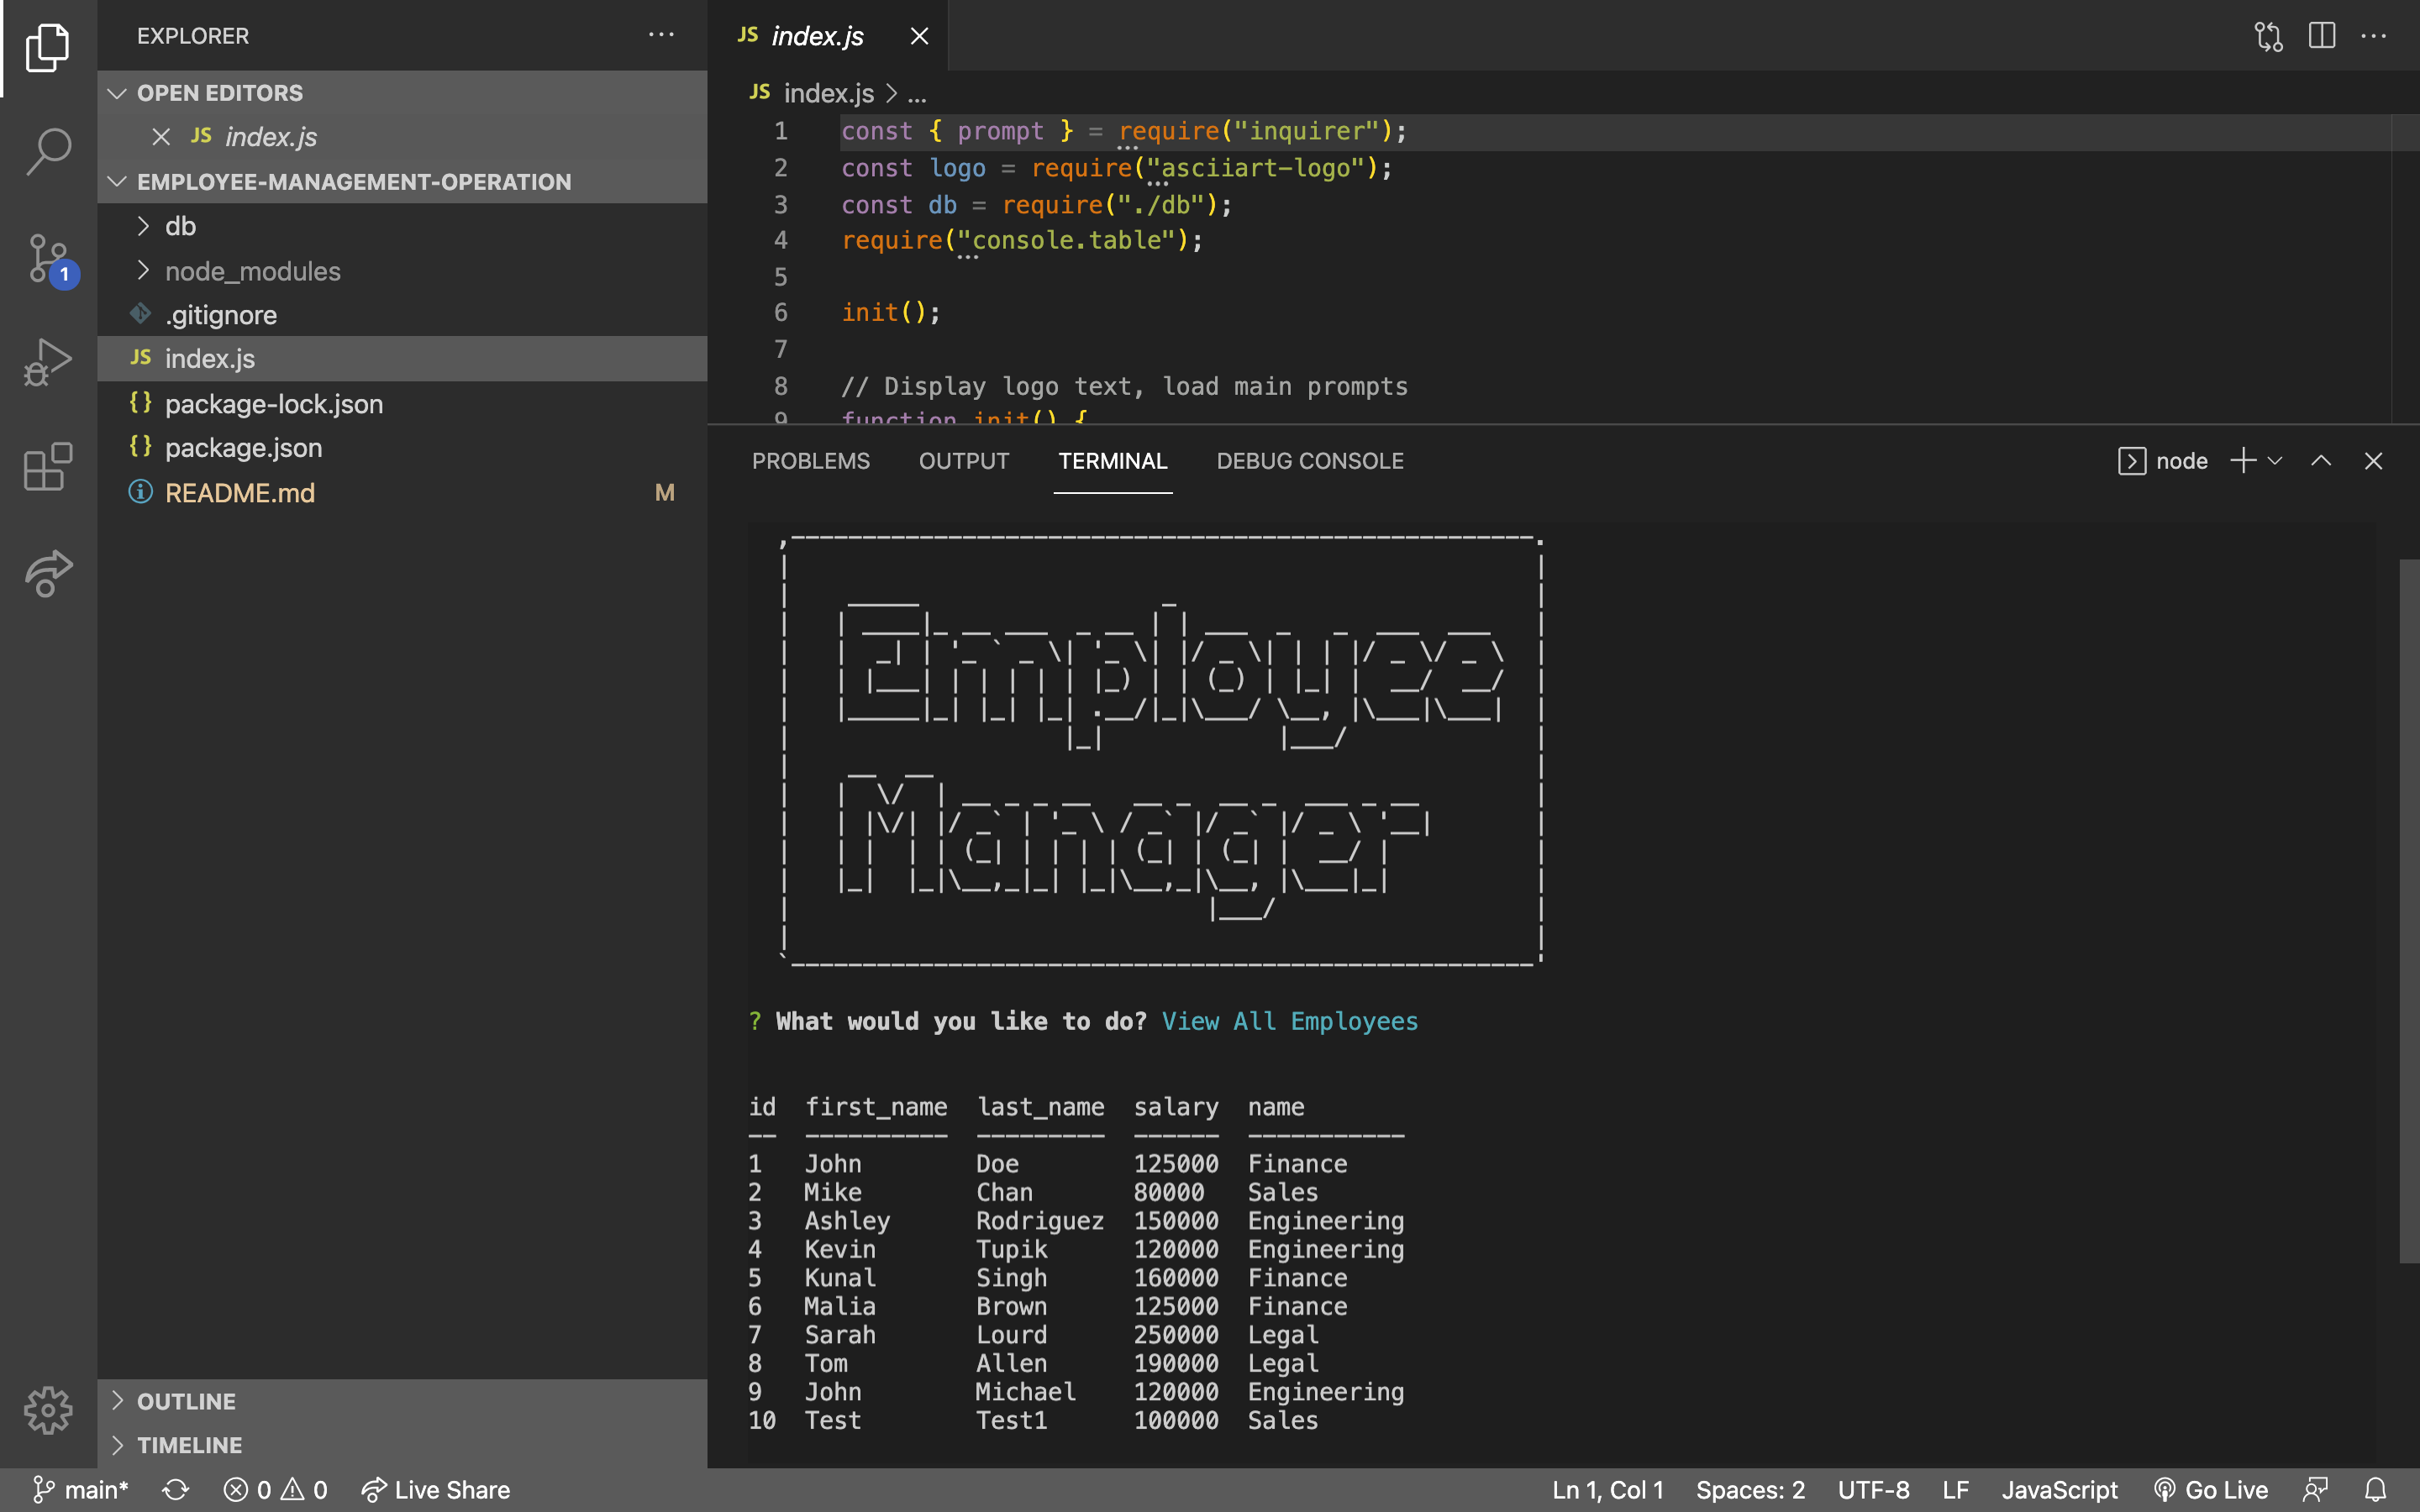The image size is (2420, 1512).
Task: Switch to the Problems tab
Action: [811, 461]
